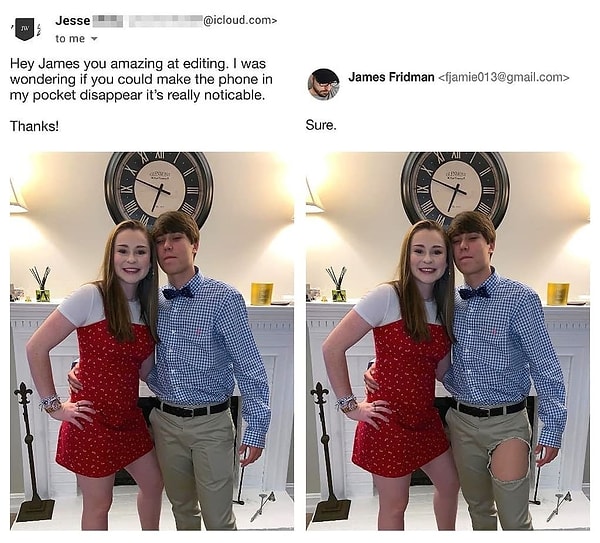
Task: Click the sender name Jesse
Action: [x=72, y=20]
